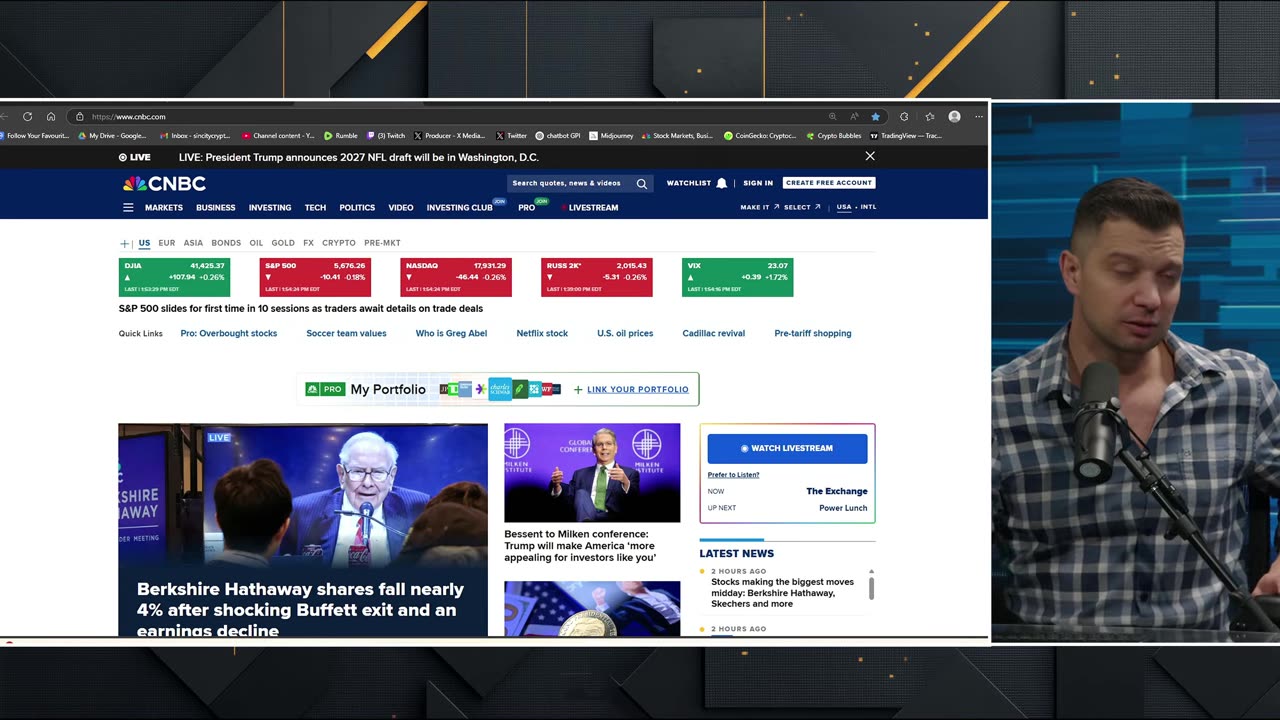Screen dimensions: 1280x720
Task: Open the PRO menu item
Action: [x=527, y=208]
